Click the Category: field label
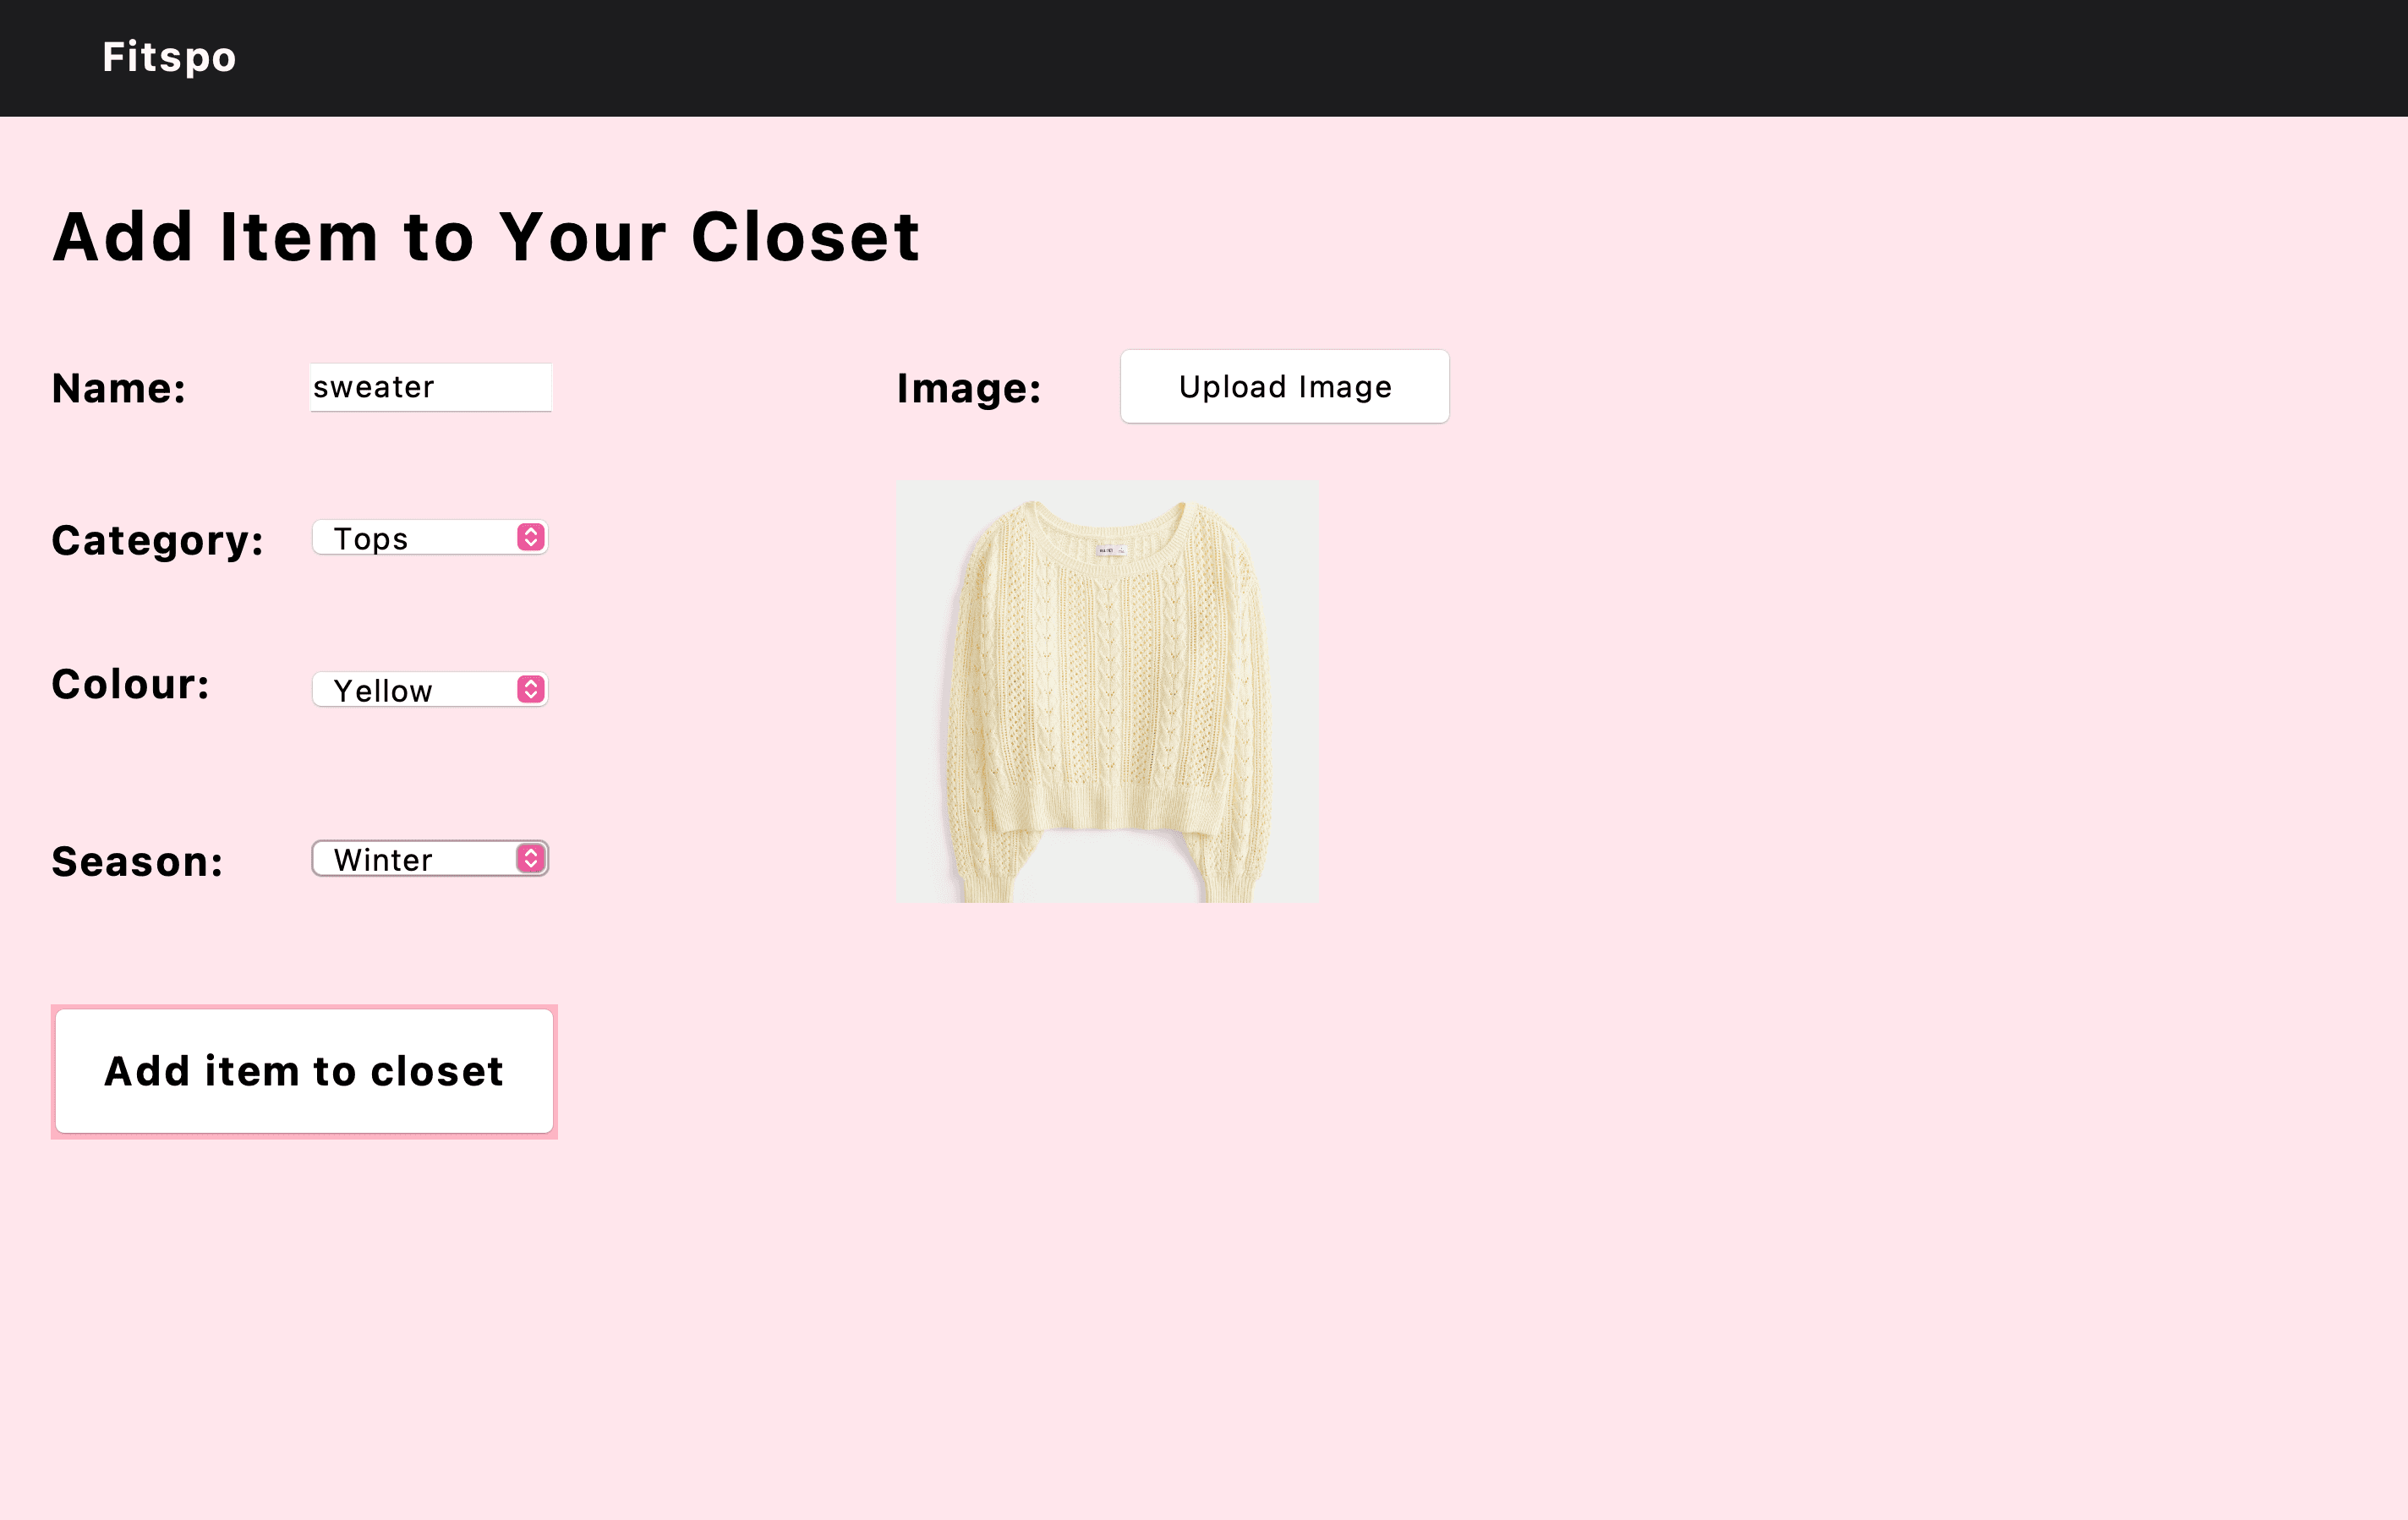Screen dimensions: 2408x1520 [x=158, y=541]
